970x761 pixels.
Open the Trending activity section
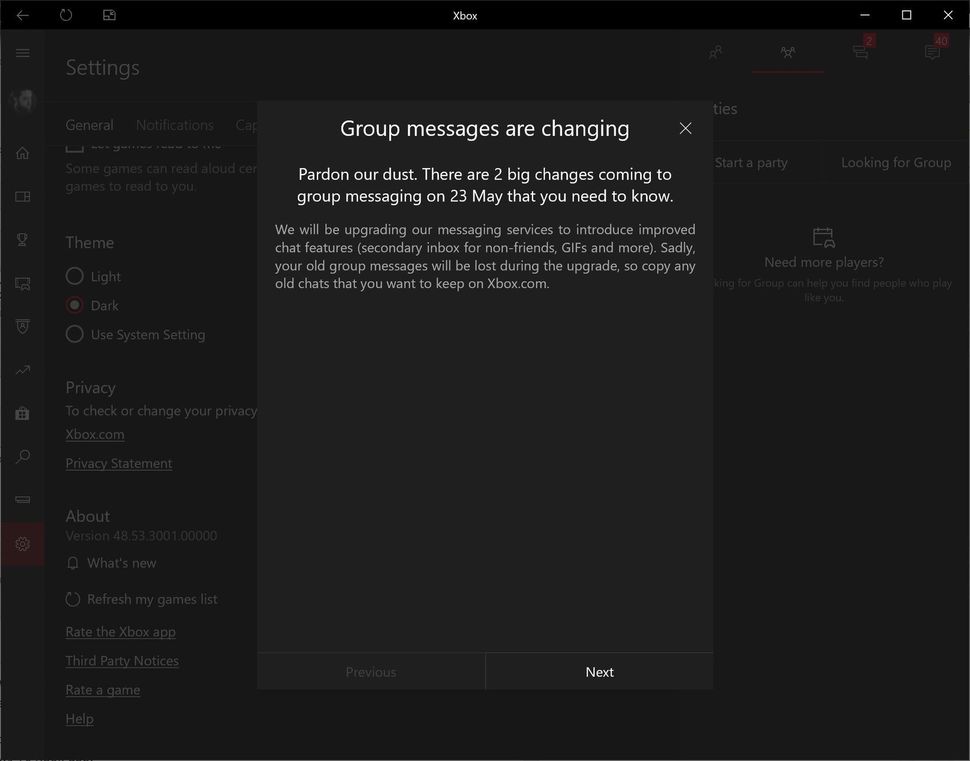[x=22, y=370]
